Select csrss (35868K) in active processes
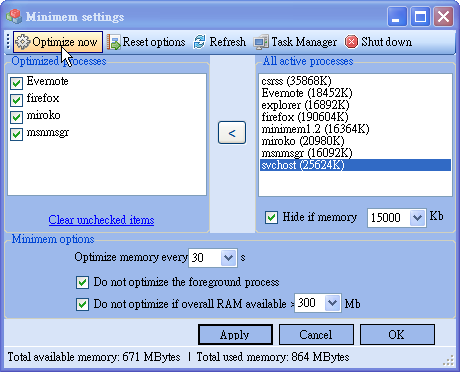This screenshot has width=460, height=372. click(x=355, y=81)
